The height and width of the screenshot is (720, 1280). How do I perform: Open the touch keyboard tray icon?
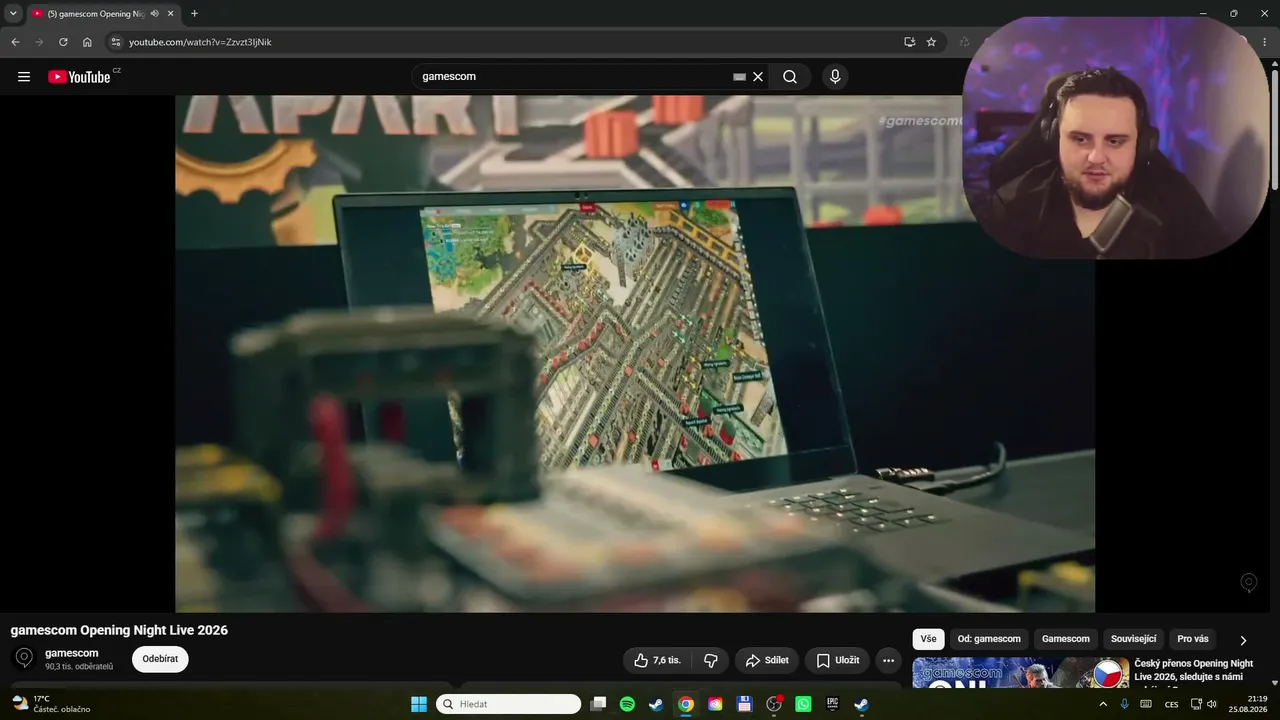1146,704
